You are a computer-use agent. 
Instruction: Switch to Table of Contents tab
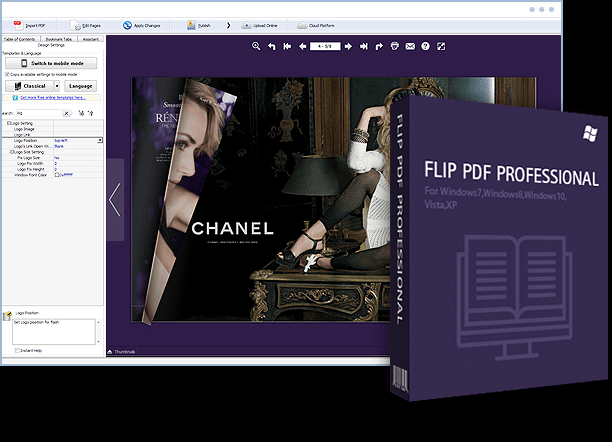[20, 39]
